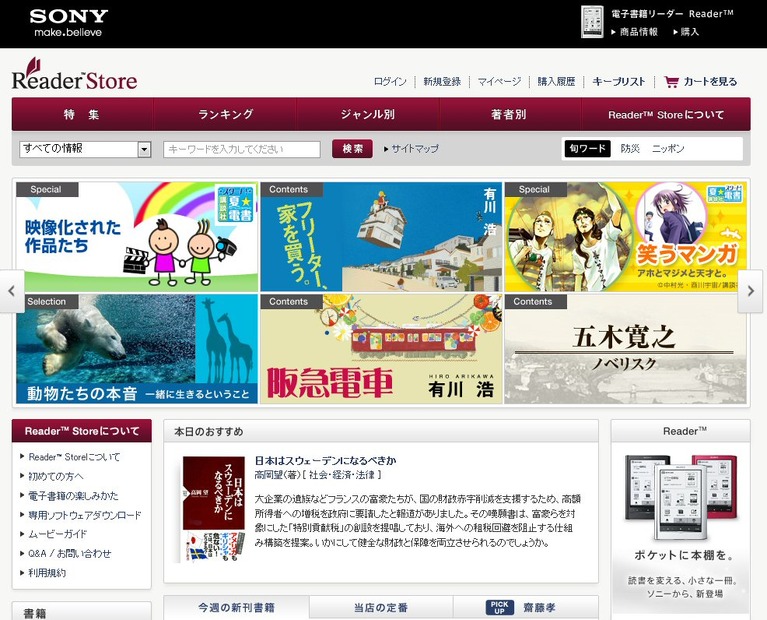The height and width of the screenshot is (620, 767).
Task: Click genre link 社会・経済・法律
Action: 341,475
